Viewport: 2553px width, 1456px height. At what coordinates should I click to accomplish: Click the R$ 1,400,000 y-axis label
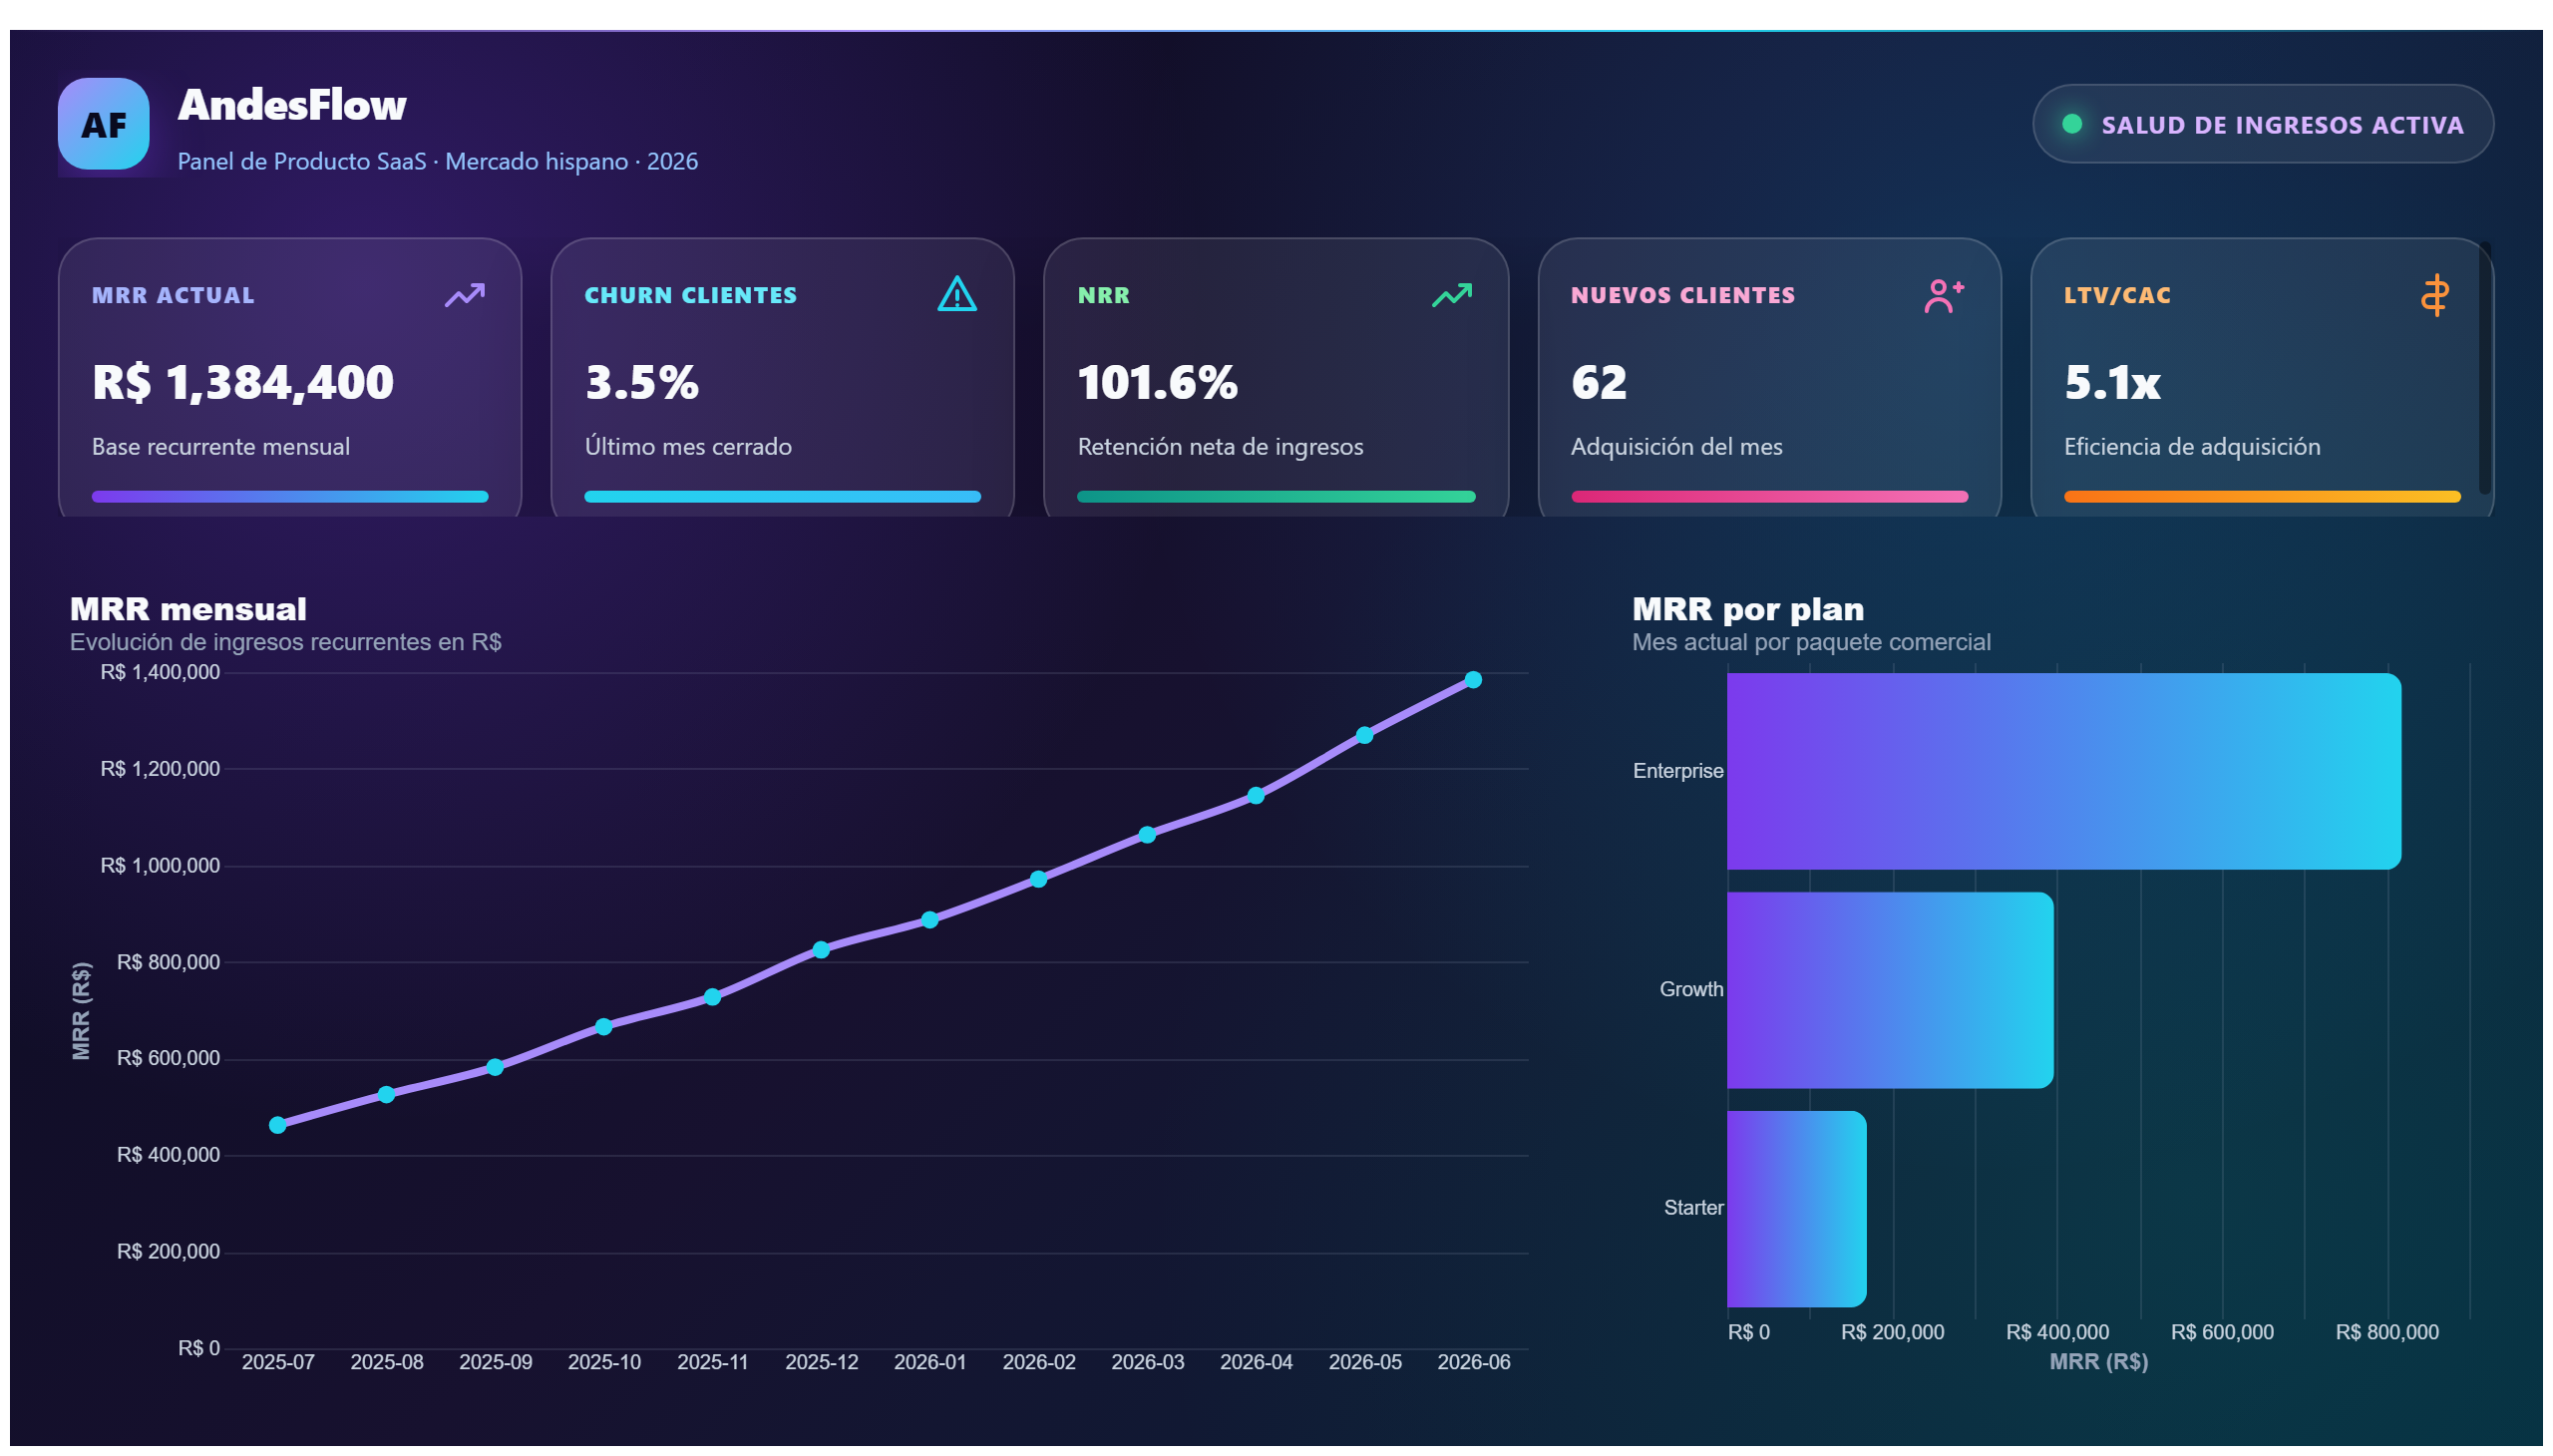pos(160,672)
